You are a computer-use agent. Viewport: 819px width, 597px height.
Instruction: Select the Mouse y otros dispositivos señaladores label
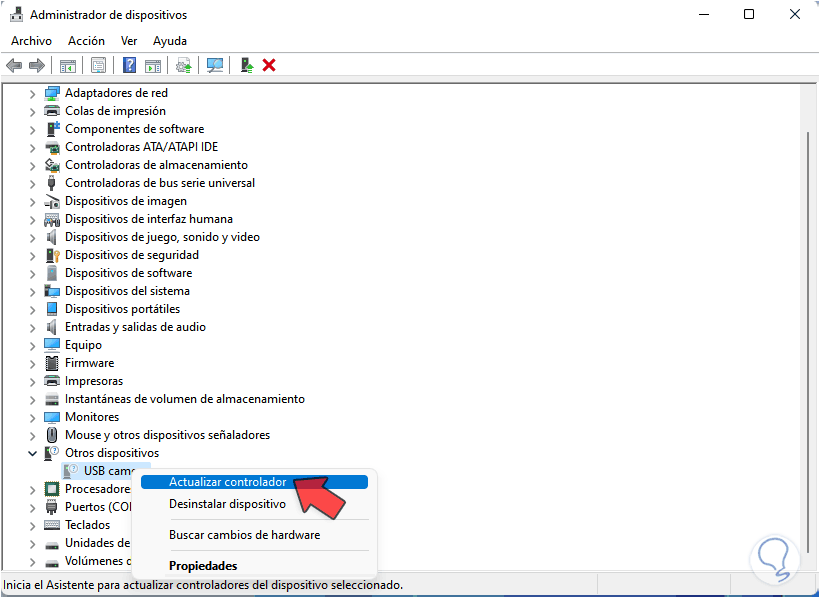click(x=167, y=435)
